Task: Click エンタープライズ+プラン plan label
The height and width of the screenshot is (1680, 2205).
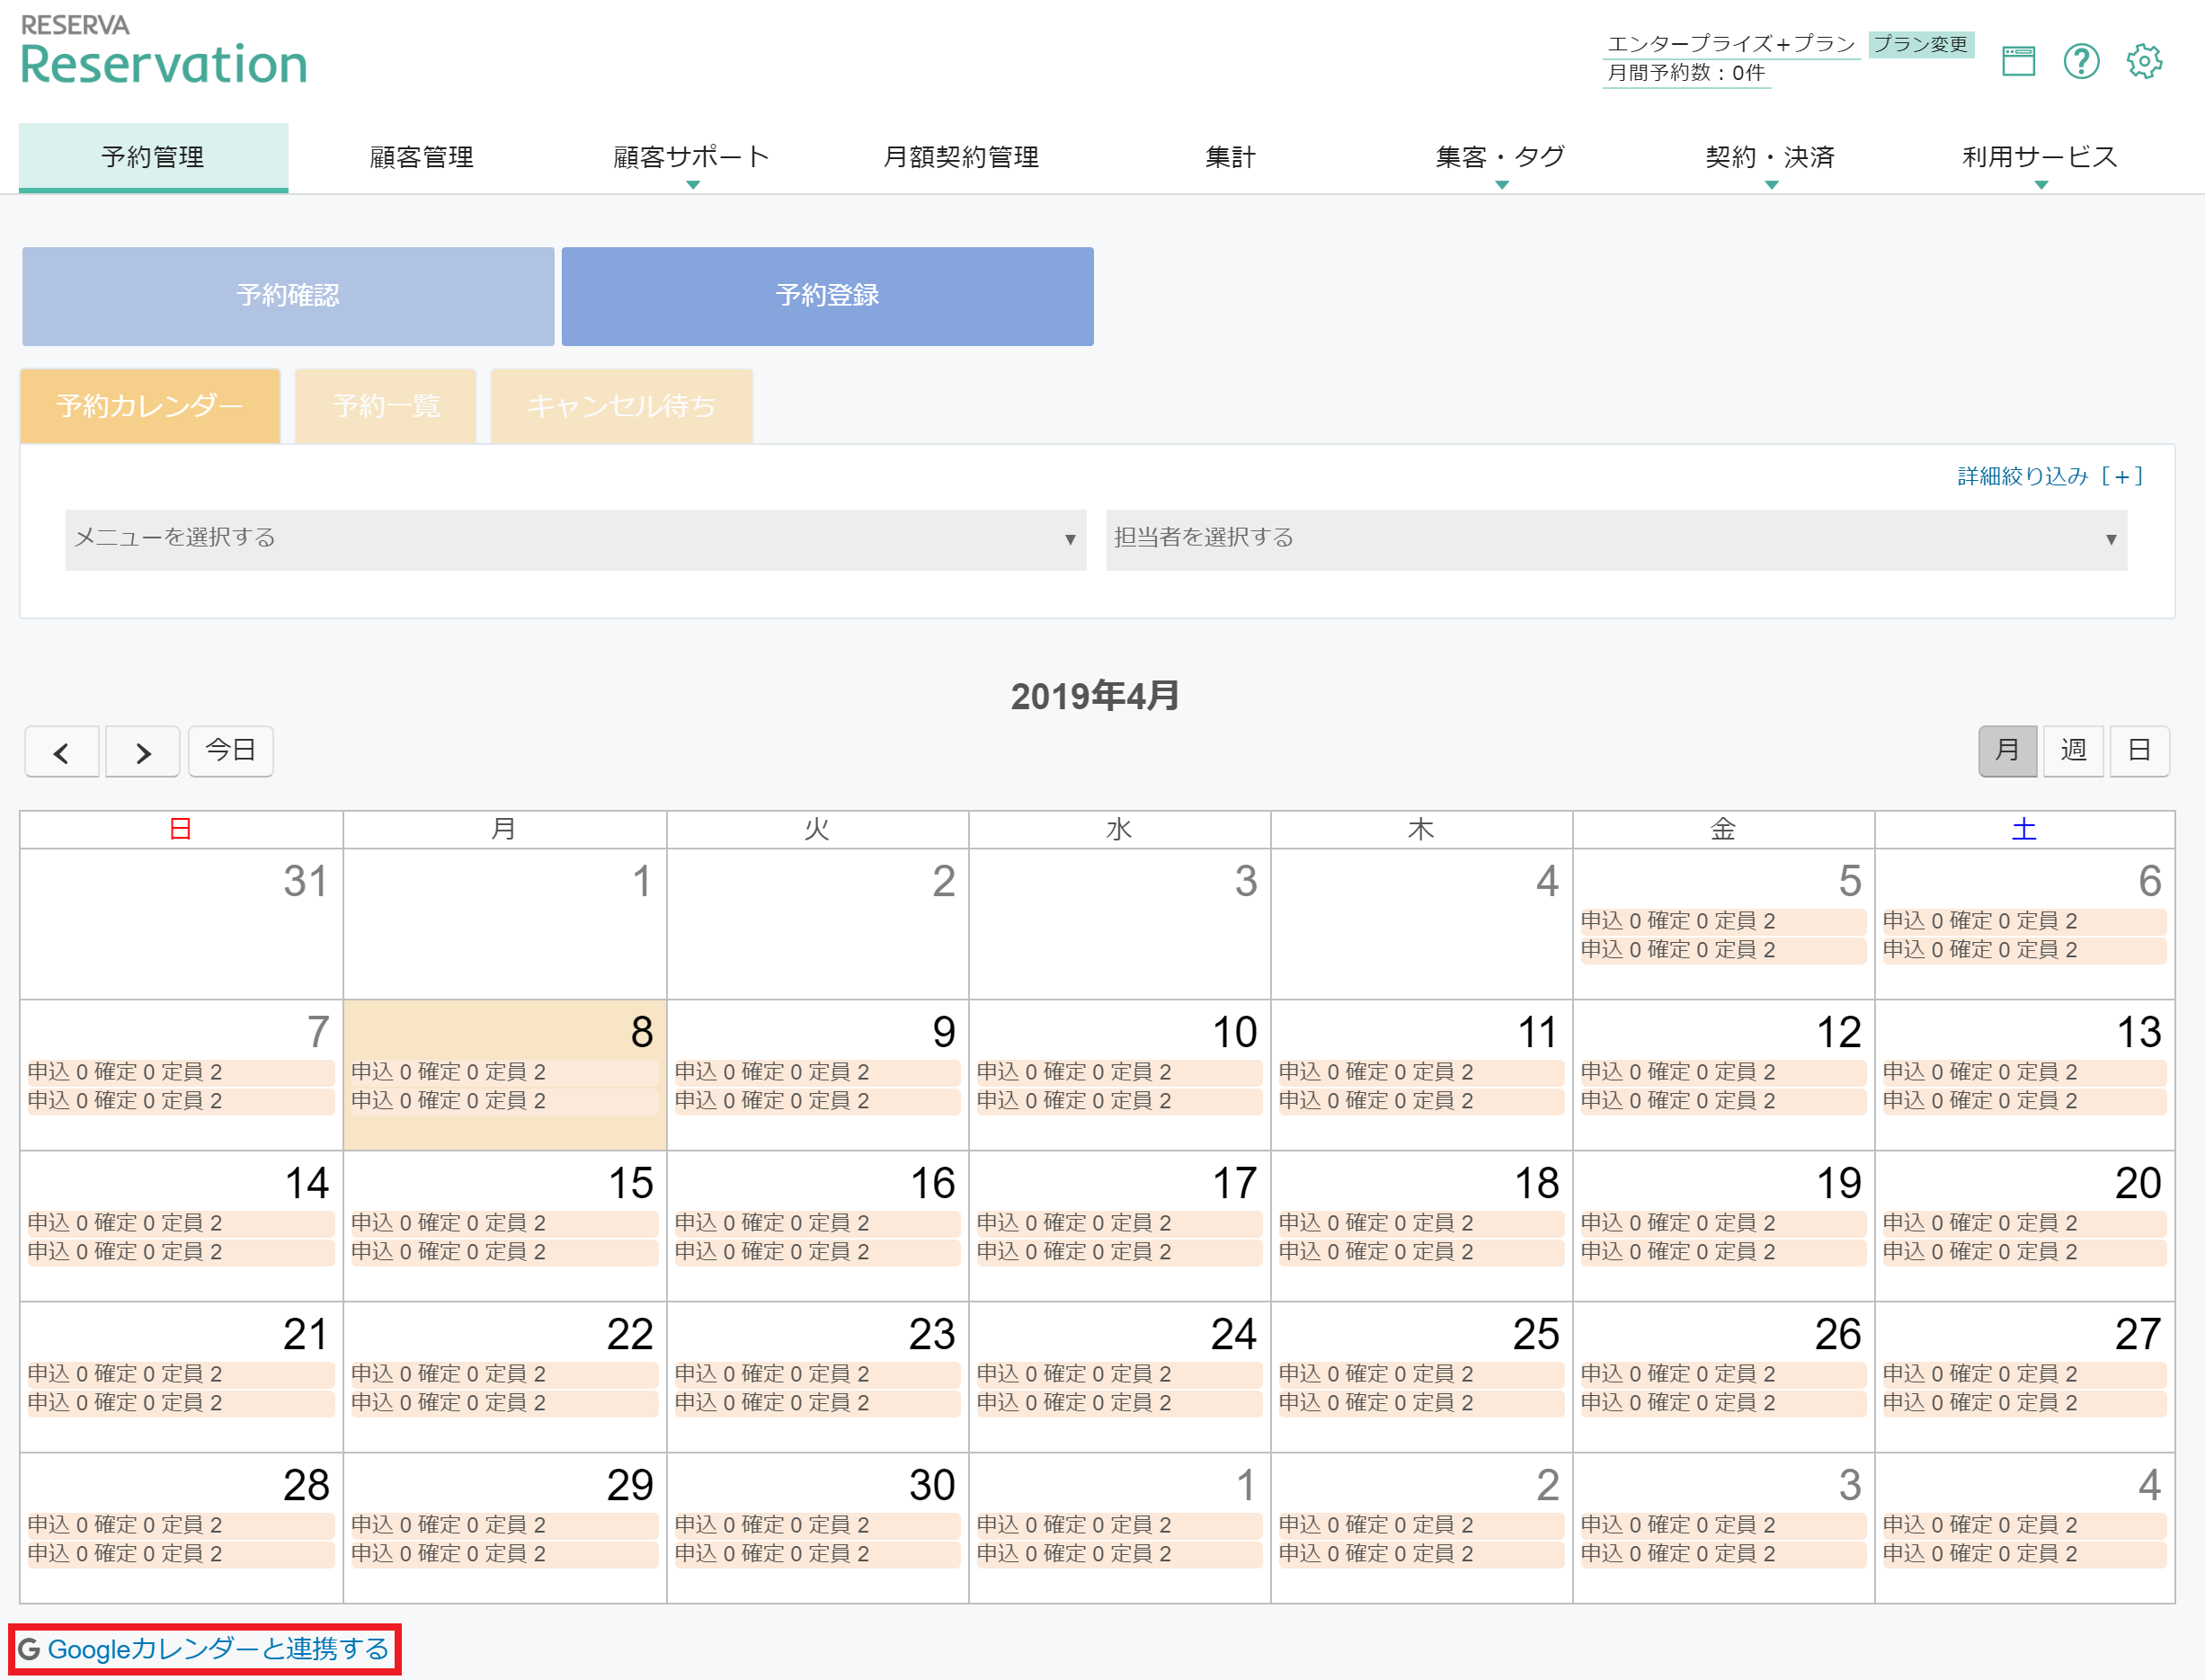Action: pyautogui.click(x=1730, y=45)
